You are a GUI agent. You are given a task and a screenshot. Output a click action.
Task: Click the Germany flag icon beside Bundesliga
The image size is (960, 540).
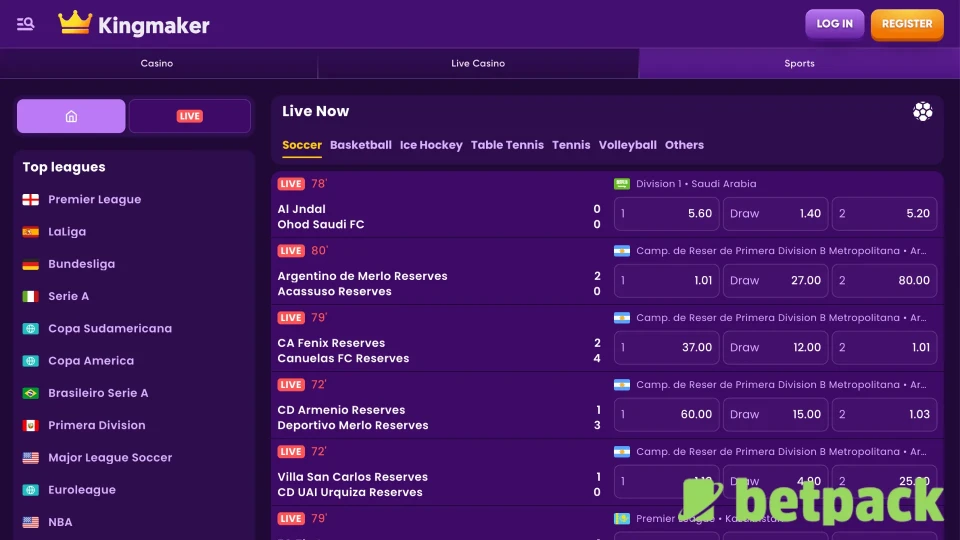click(x=31, y=264)
